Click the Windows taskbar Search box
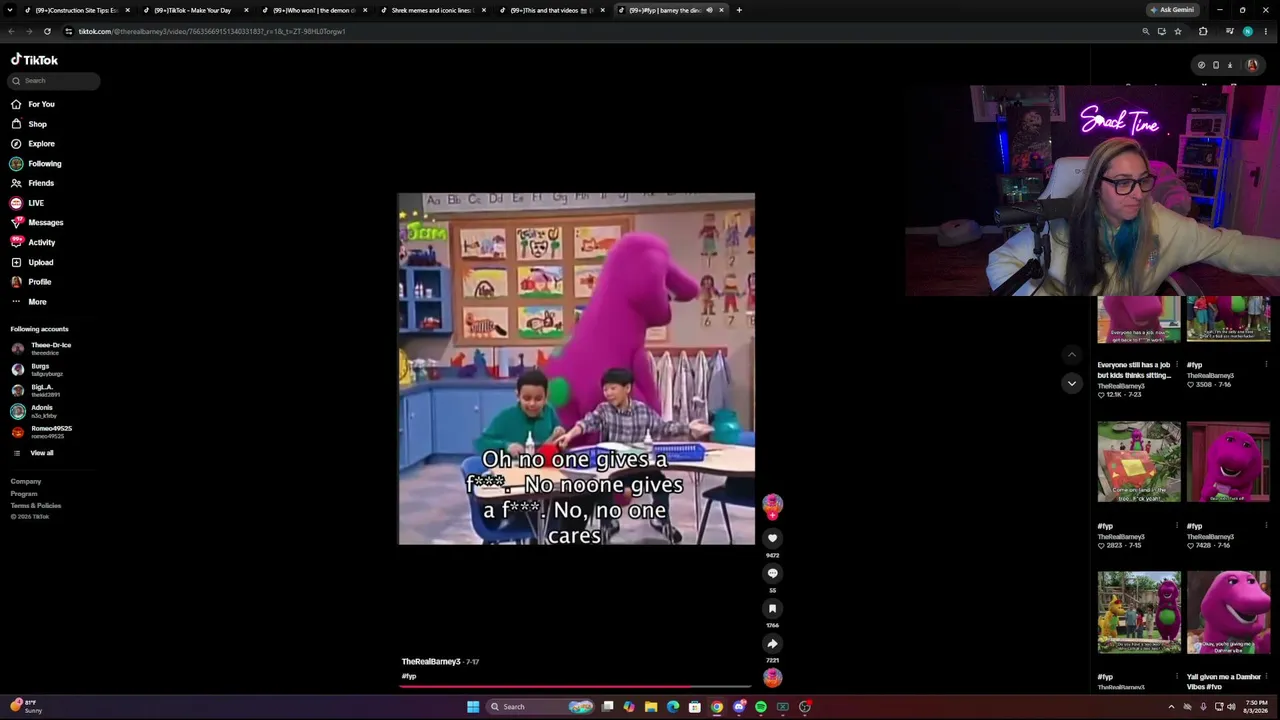Image resolution: width=1280 pixels, height=720 pixels. (540, 707)
